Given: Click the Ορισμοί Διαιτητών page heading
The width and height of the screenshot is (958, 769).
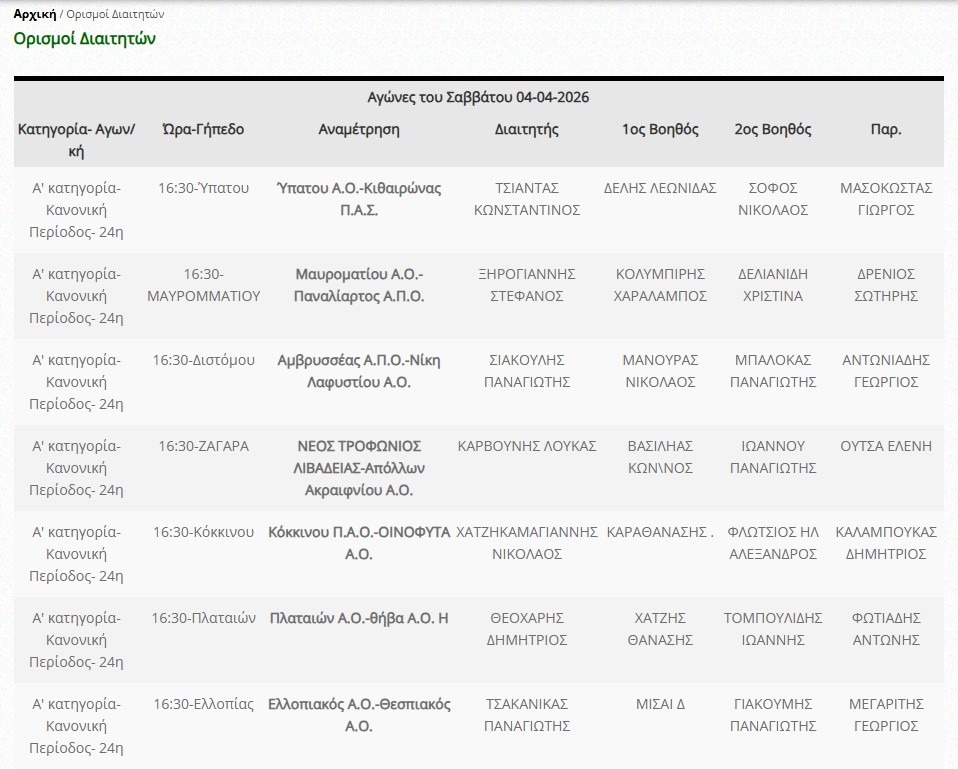Looking at the screenshot, I should 84,39.
